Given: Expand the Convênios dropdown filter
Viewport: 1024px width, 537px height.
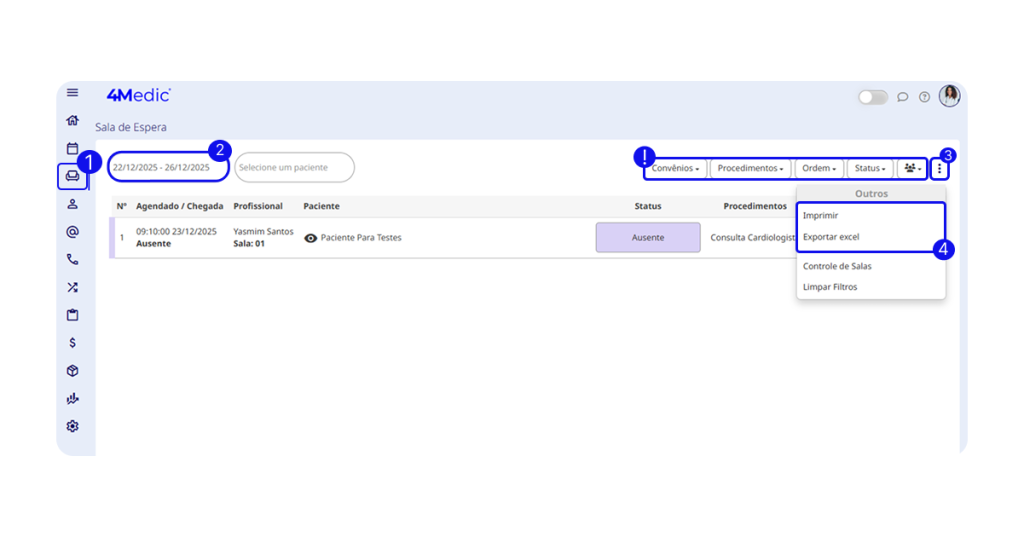Looking at the screenshot, I should click(675, 169).
